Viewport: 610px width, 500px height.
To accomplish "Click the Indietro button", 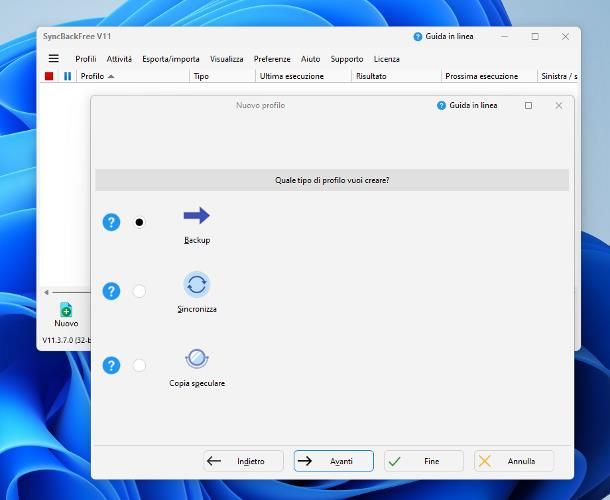I will pos(244,461).
